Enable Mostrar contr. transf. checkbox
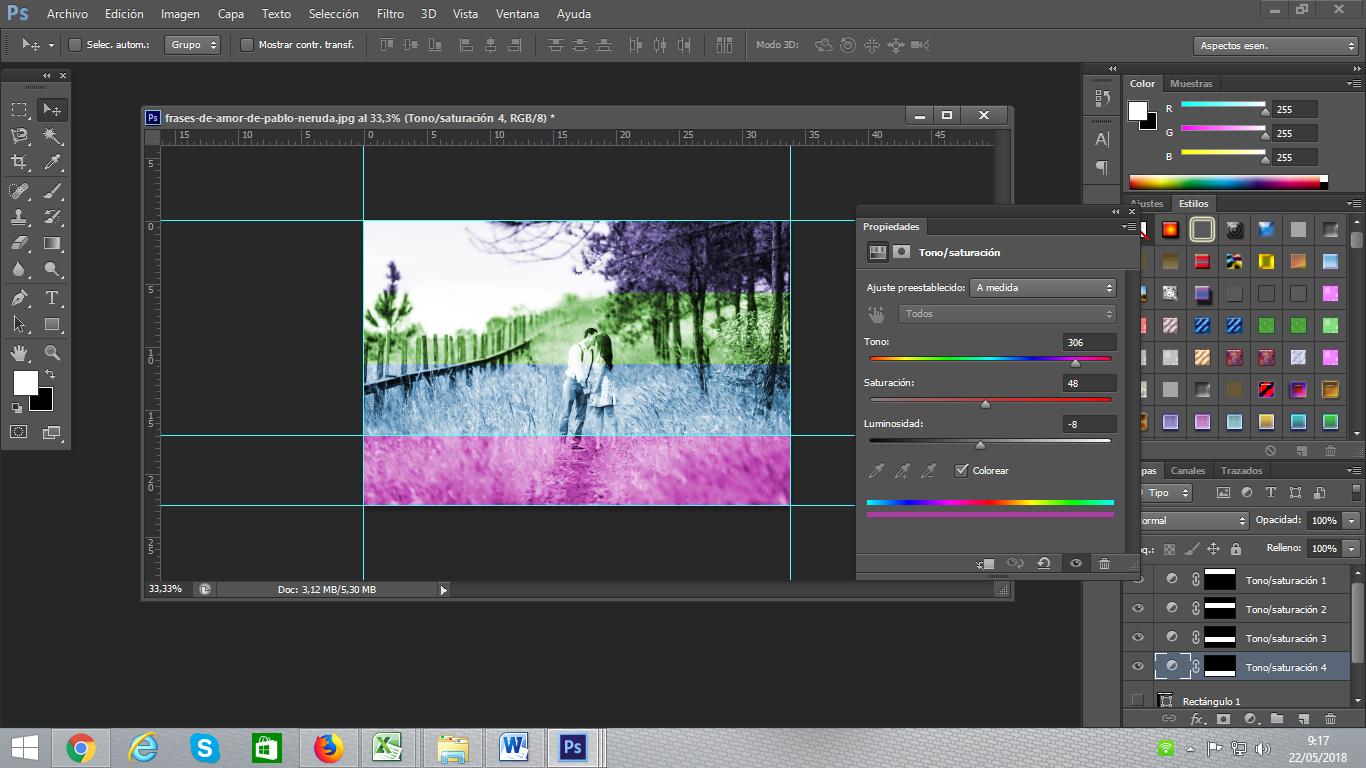 point(247,45)
